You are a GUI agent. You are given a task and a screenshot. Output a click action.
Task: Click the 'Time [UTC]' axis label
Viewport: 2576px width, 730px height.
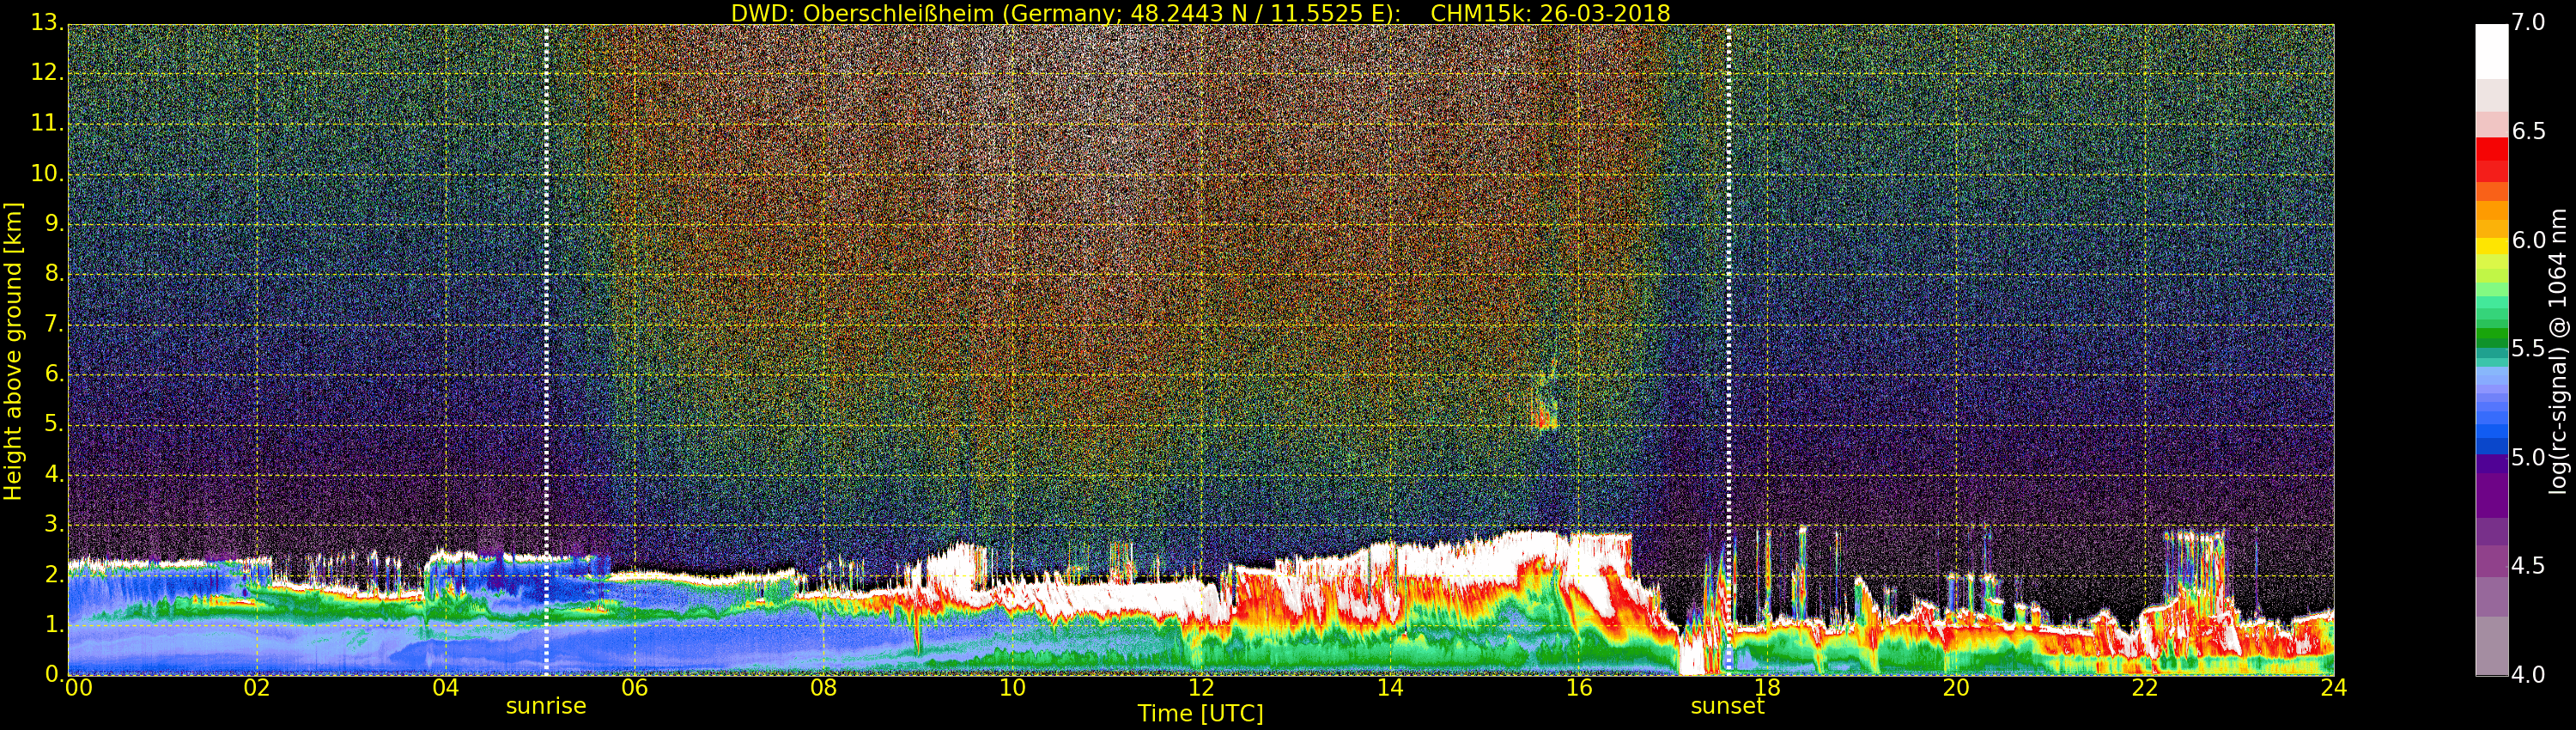[x=1200, y=714]
